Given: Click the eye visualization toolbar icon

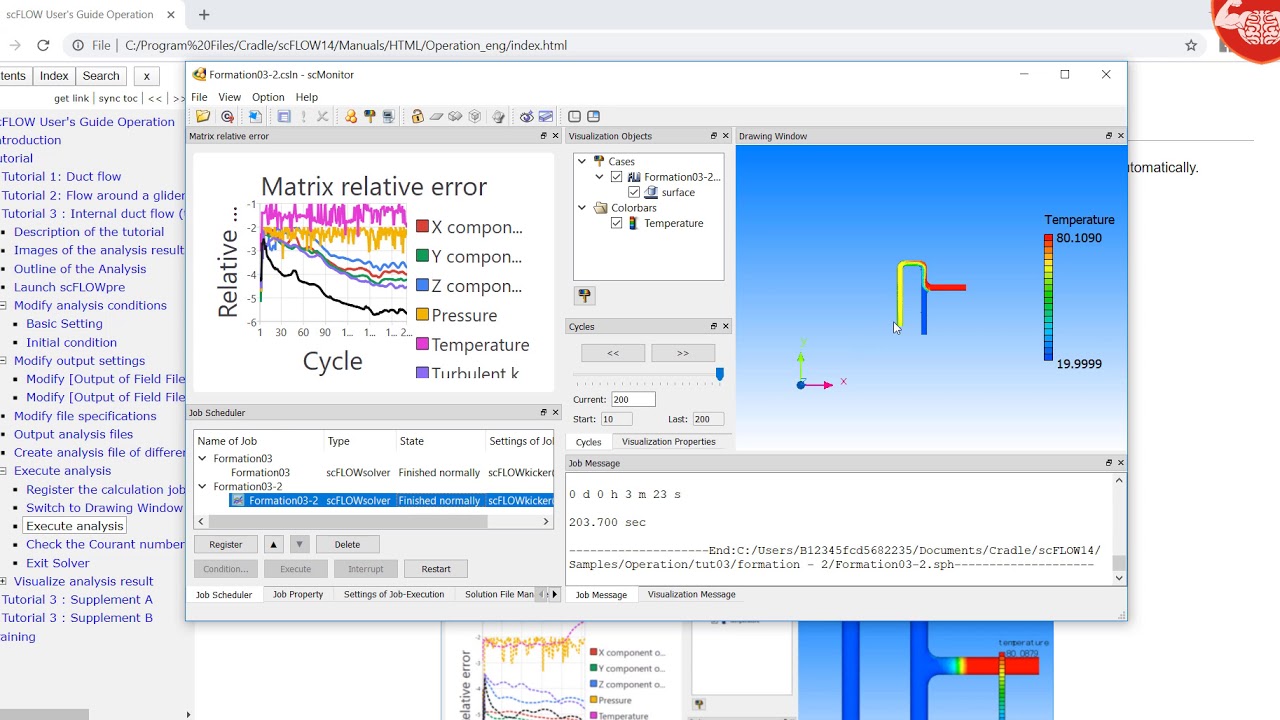Looking at the screenshot, I should [x=527, y=117].
